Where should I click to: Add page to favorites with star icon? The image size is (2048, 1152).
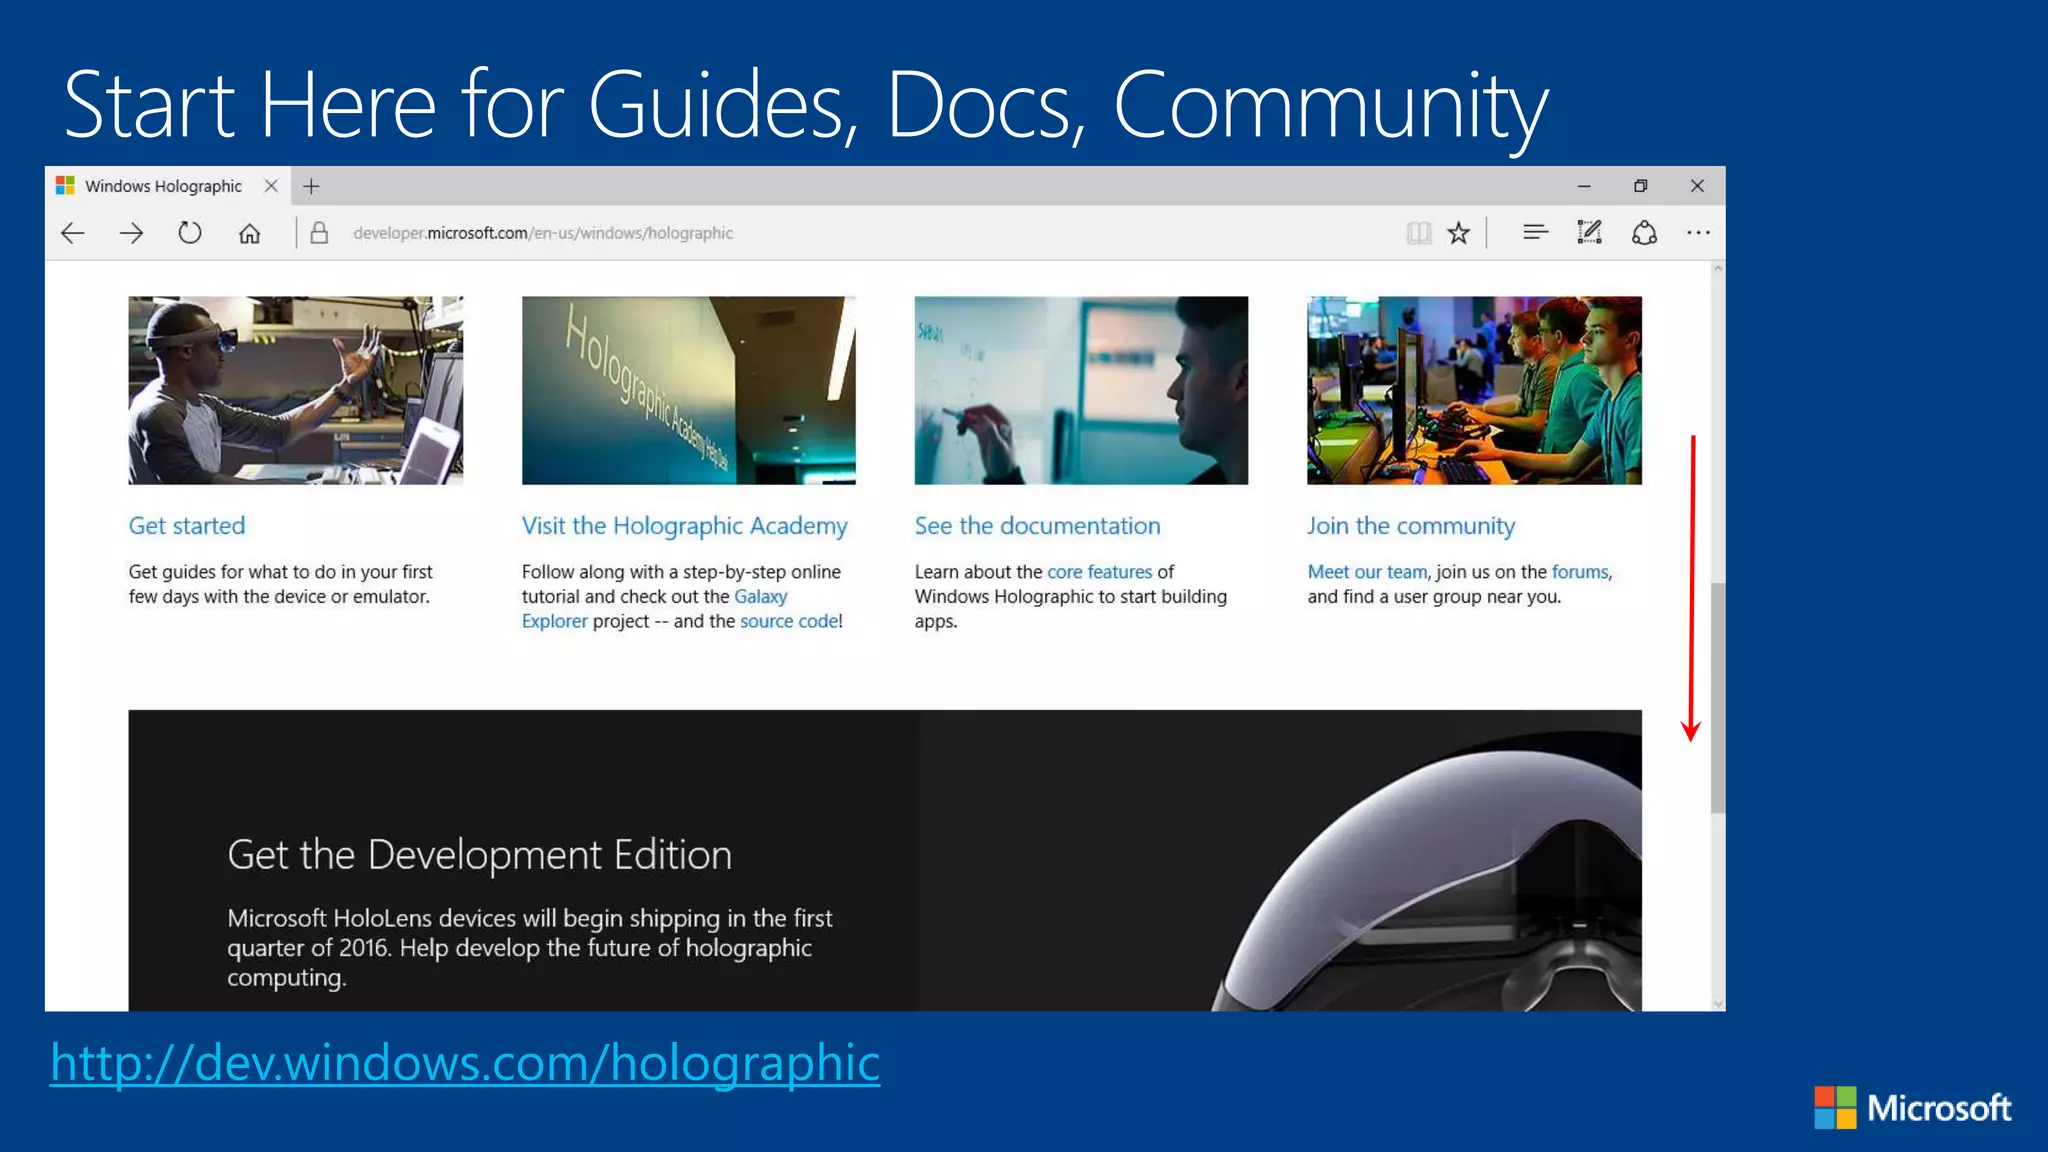(1459, 233)
